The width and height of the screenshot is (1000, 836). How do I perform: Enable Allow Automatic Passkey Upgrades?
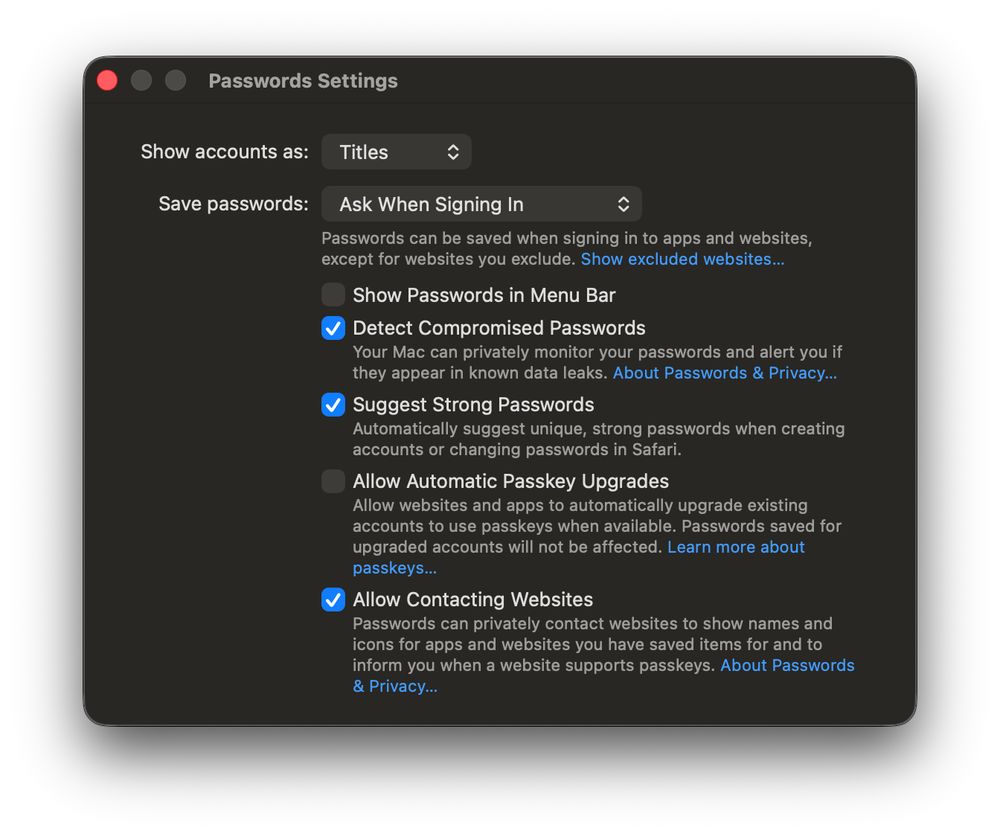pos(332,481)
